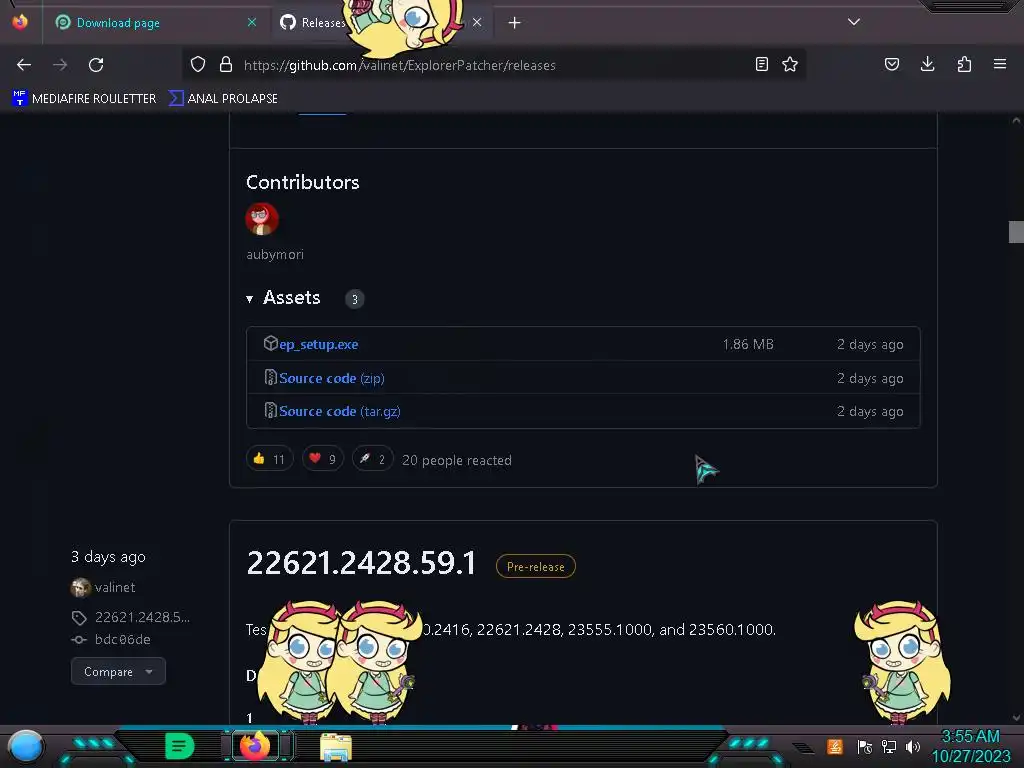Viewport: 1024px width, 768px height.
Task: Click the 3 days ago timestamp
Action: pyautogui.click(x=108, y=557)
